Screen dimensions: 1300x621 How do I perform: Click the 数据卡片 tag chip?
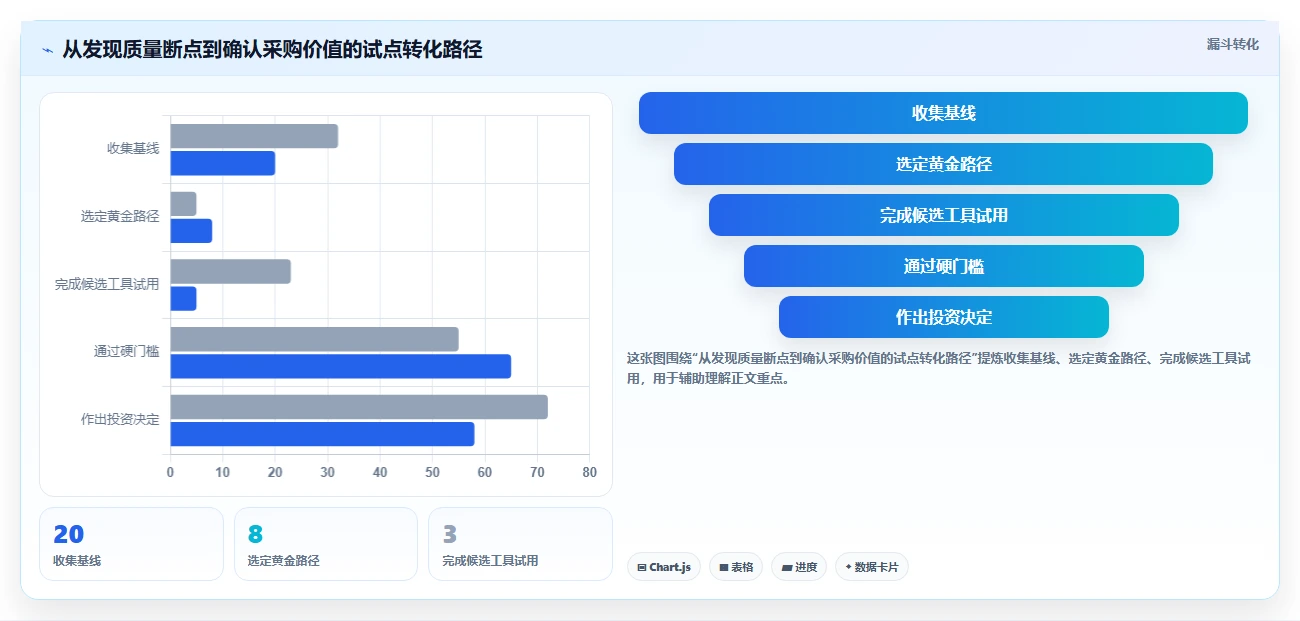[x=872, y=567]
